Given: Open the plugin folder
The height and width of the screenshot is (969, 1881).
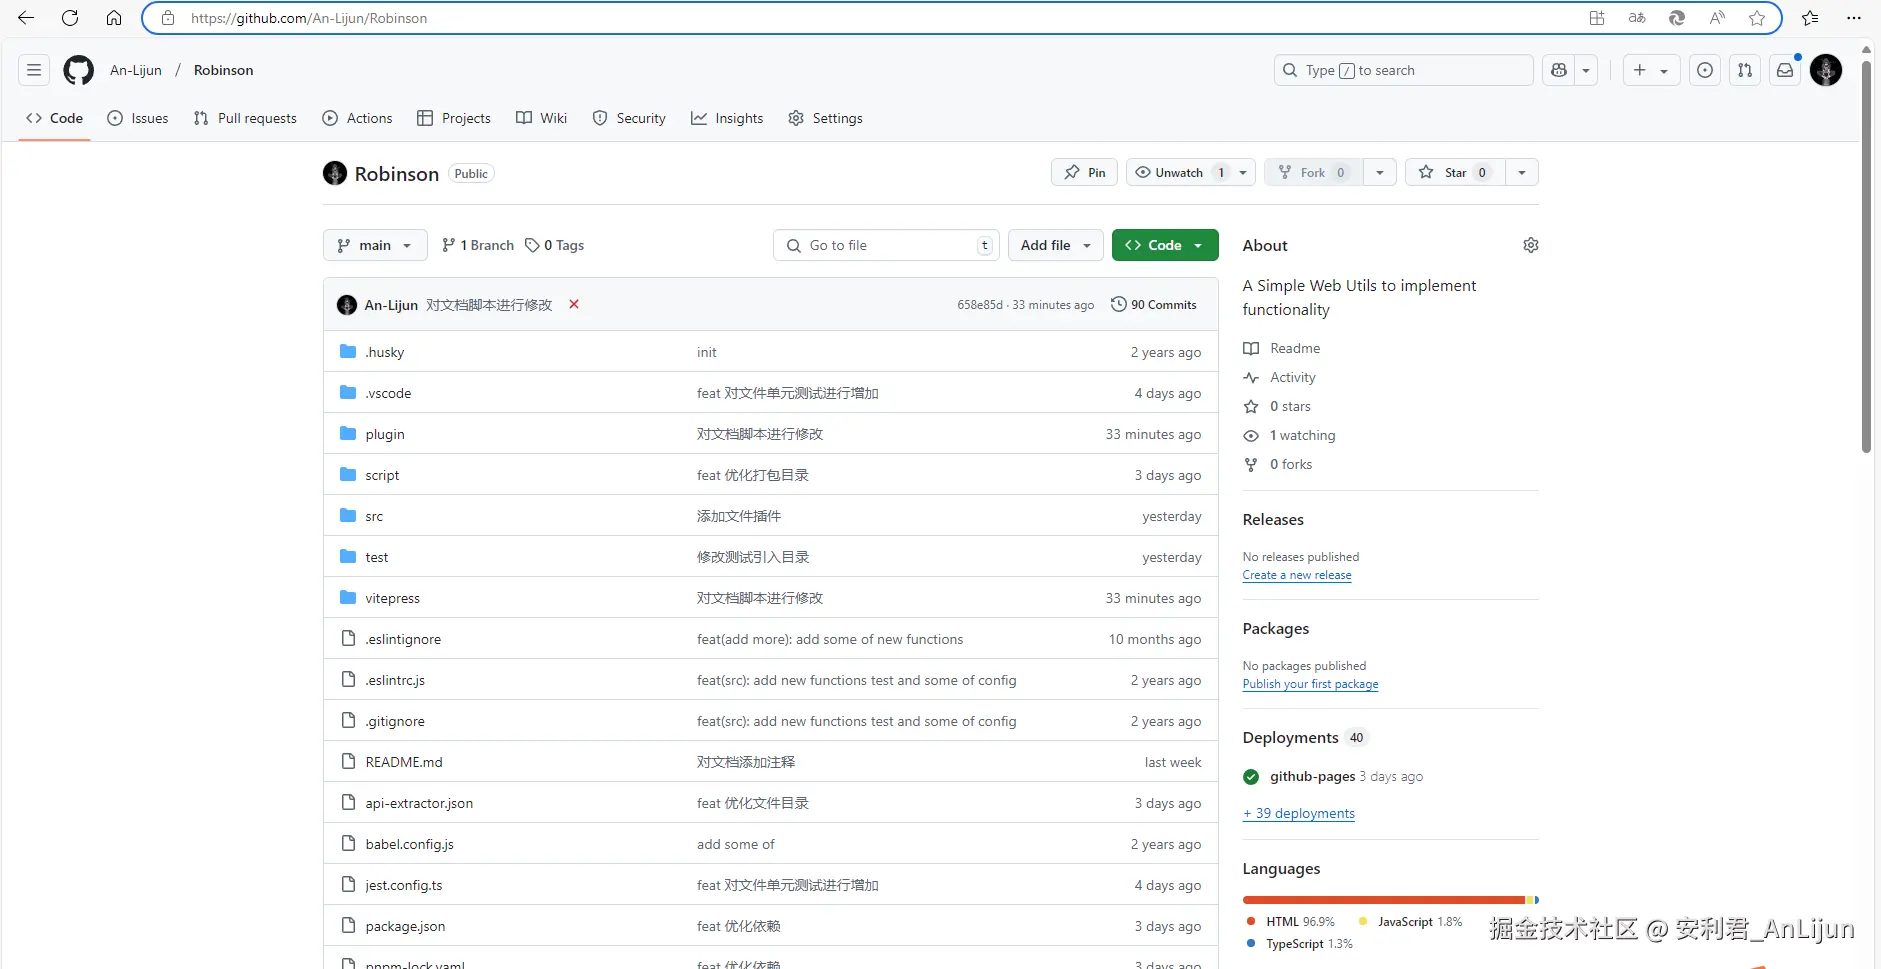Looking at the screenshot, I should pyautogui.click(x=385, y=434).
